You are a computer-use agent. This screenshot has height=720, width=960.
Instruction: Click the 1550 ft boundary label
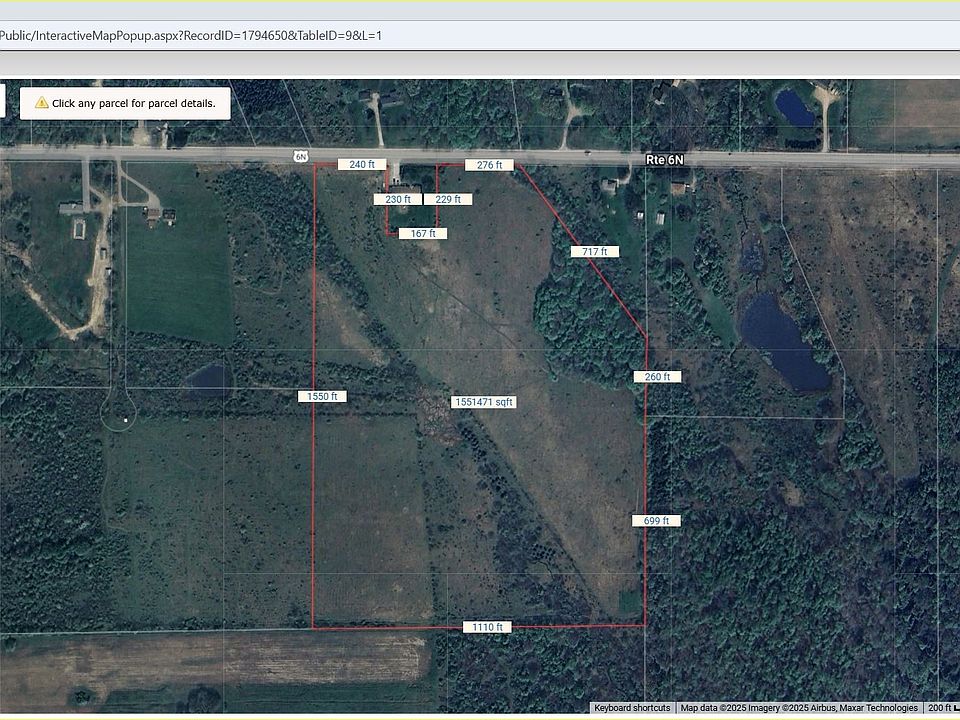(322, 396)
